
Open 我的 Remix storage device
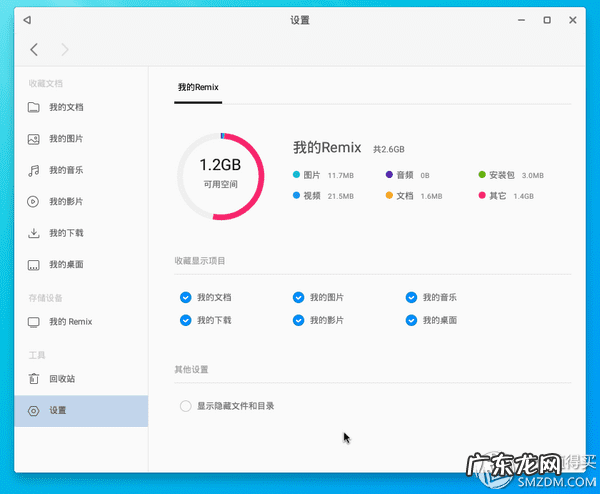70,322
